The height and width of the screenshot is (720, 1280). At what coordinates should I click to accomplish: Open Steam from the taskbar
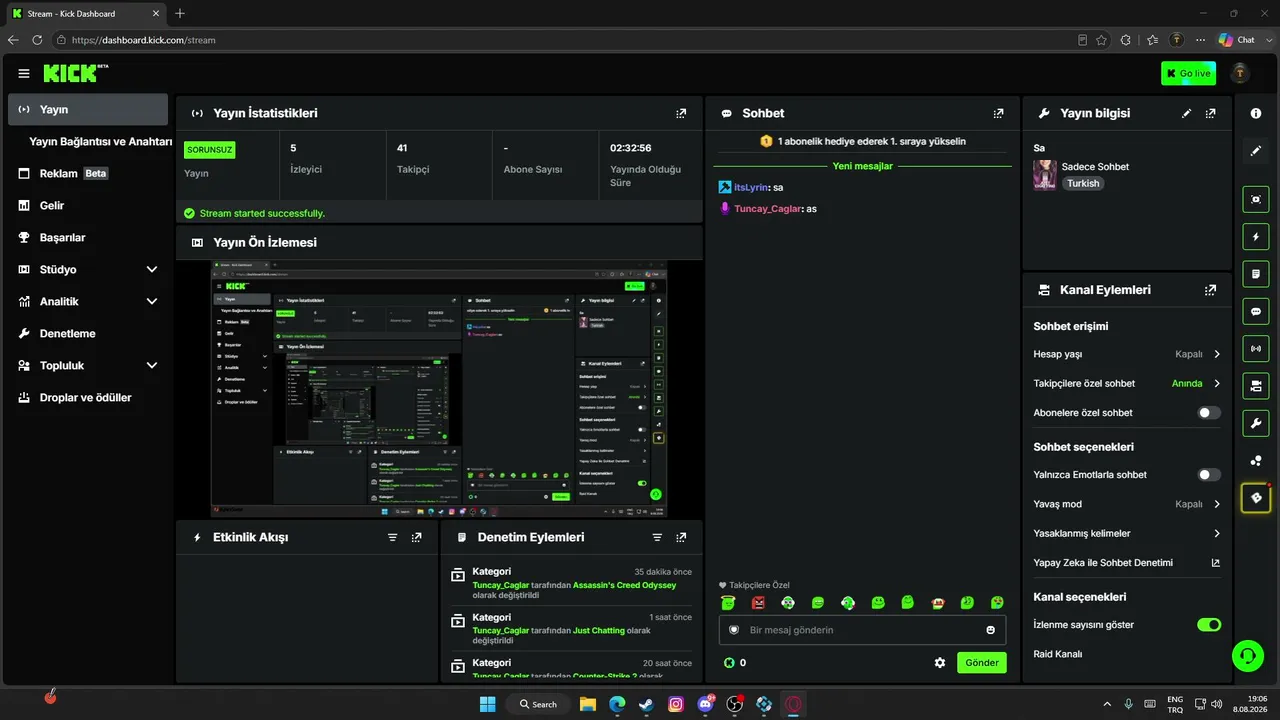click(646, 704)
